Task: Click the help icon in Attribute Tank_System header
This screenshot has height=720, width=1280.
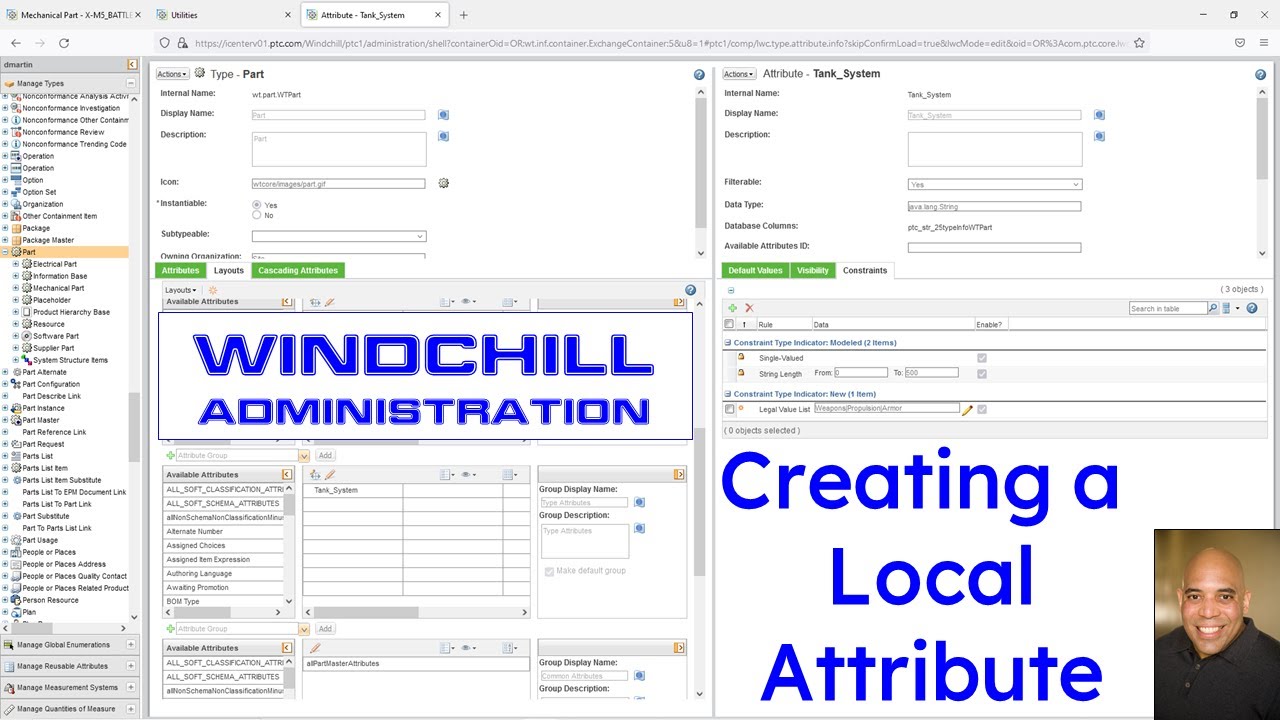Action: click(1260, 75)
